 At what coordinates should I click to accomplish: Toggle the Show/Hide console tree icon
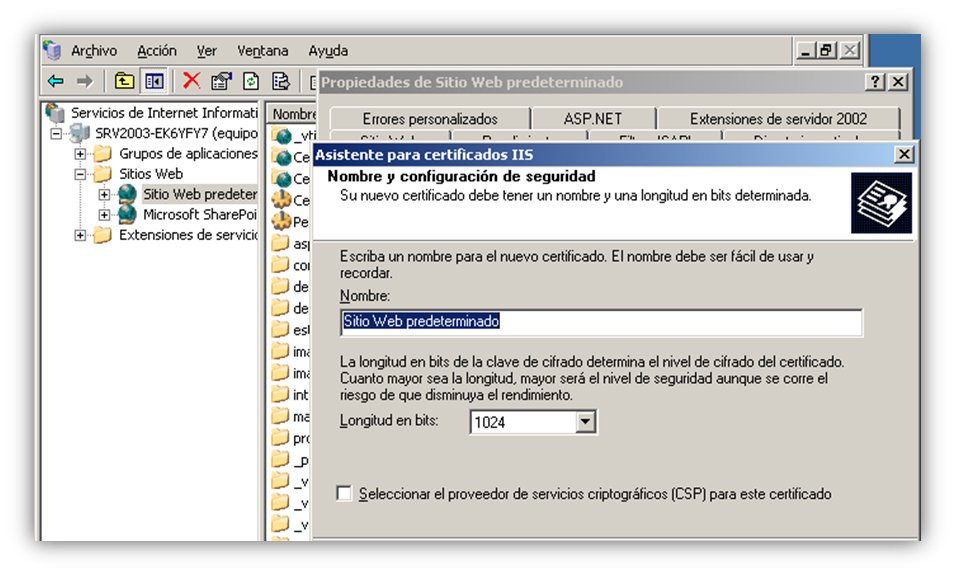154,80
